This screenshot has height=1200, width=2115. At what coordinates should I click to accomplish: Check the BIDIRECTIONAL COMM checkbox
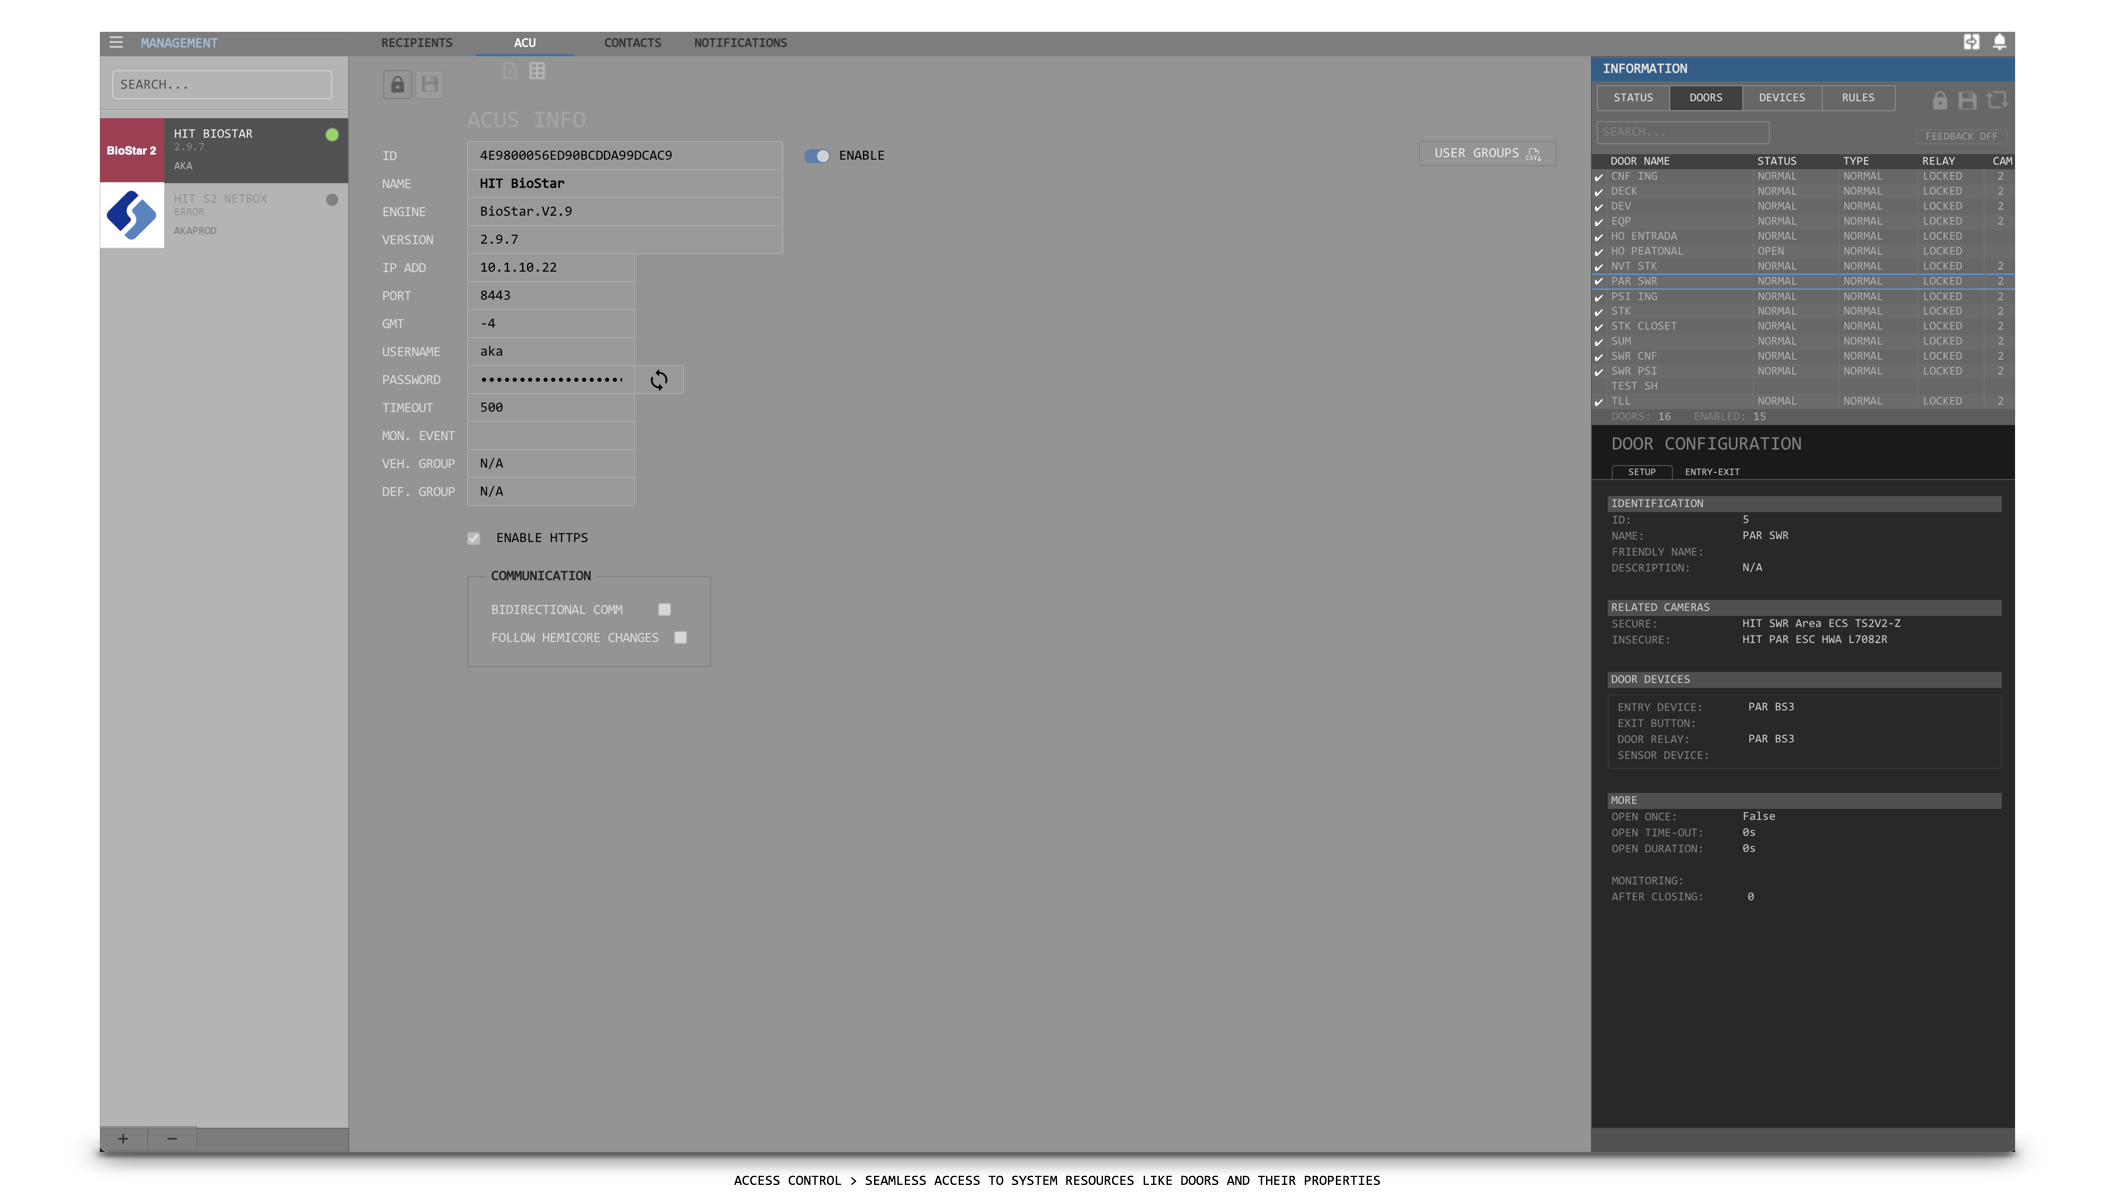click(x=664, y=609)
